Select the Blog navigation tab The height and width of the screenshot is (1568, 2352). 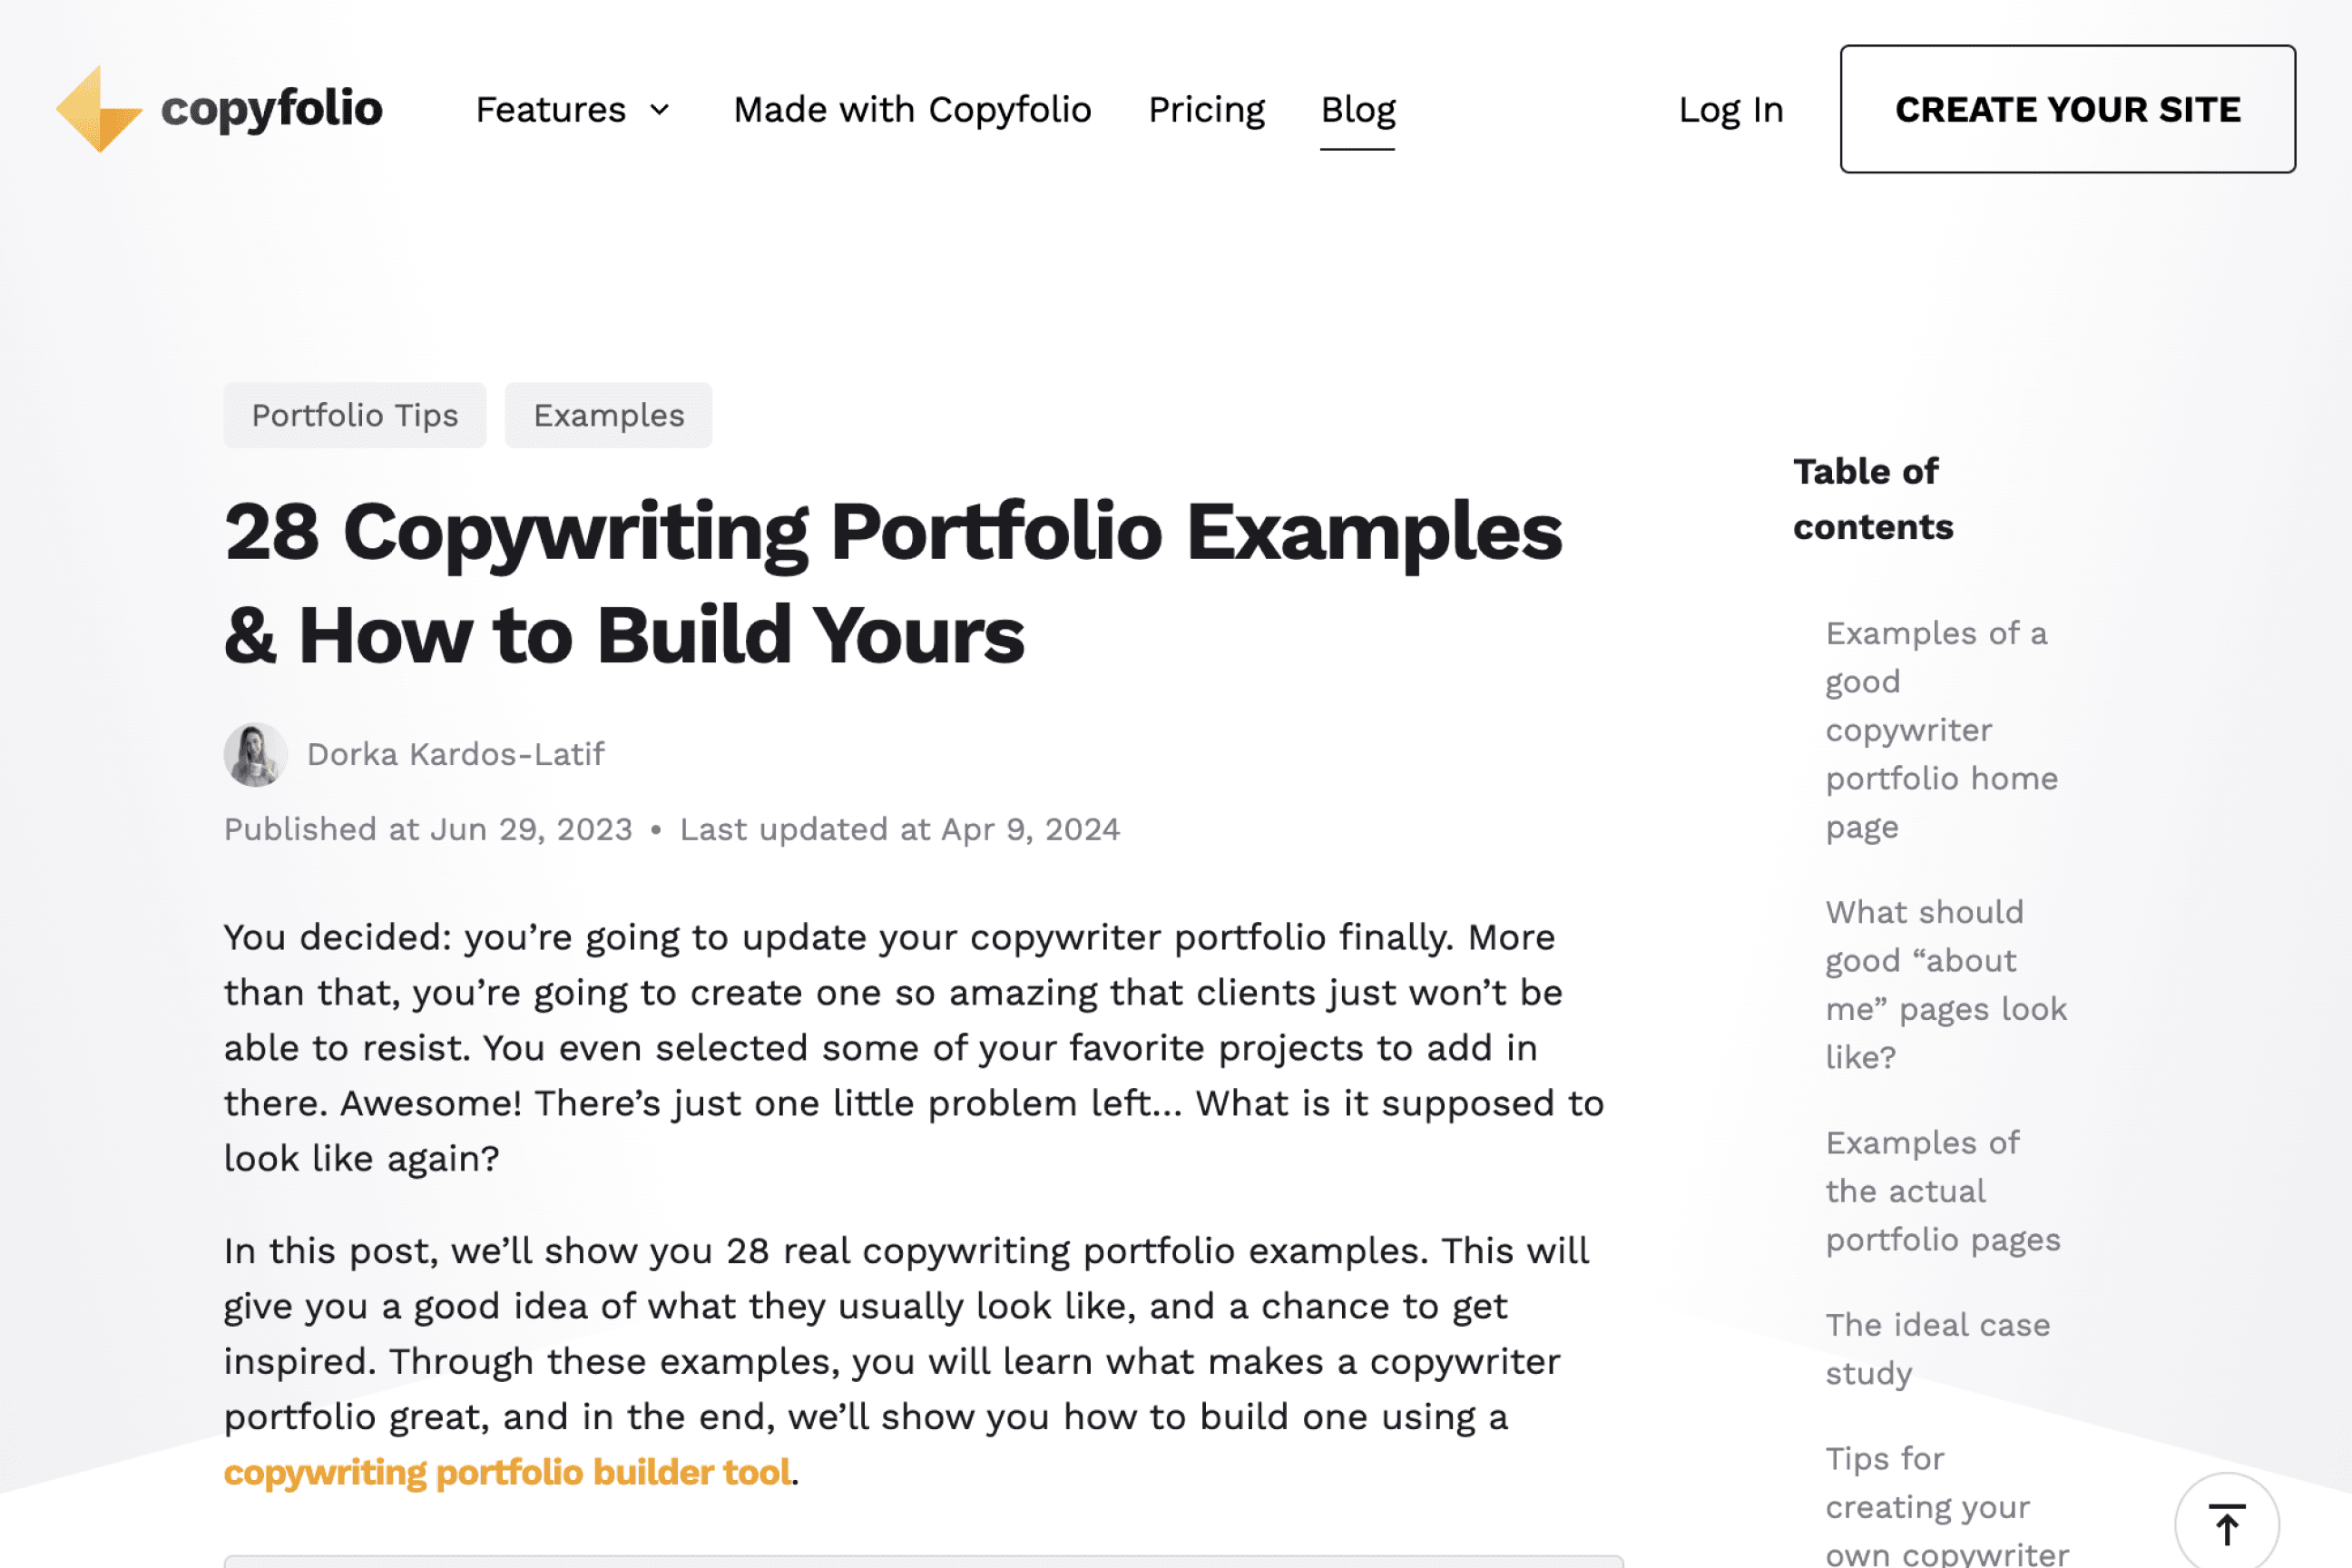tap(1357, 110)
